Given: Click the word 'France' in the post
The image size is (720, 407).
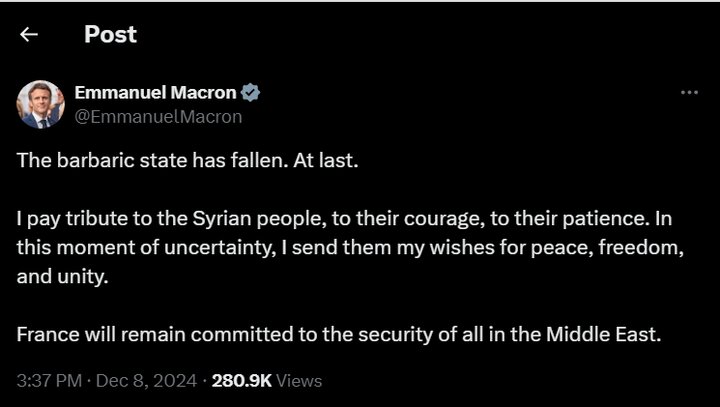Looking at the screenshot, I should pos(45,335).
